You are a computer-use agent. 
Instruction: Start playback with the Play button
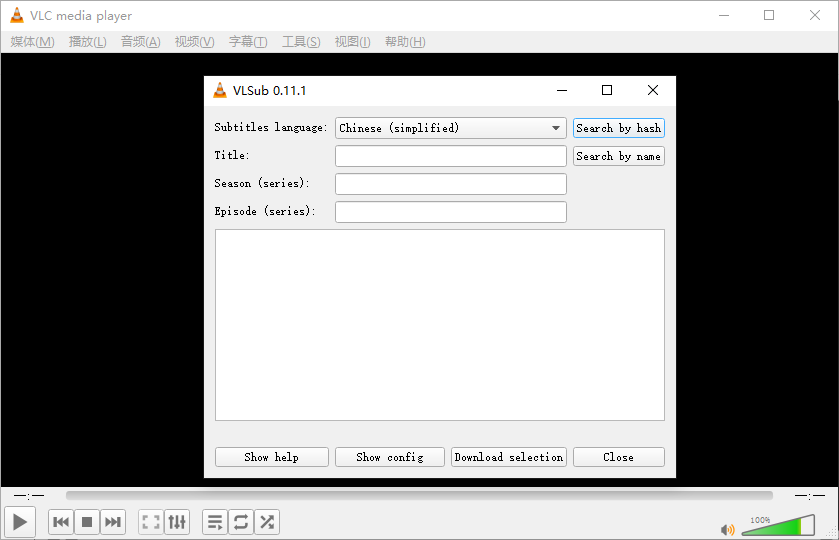[x=20, y=522]
